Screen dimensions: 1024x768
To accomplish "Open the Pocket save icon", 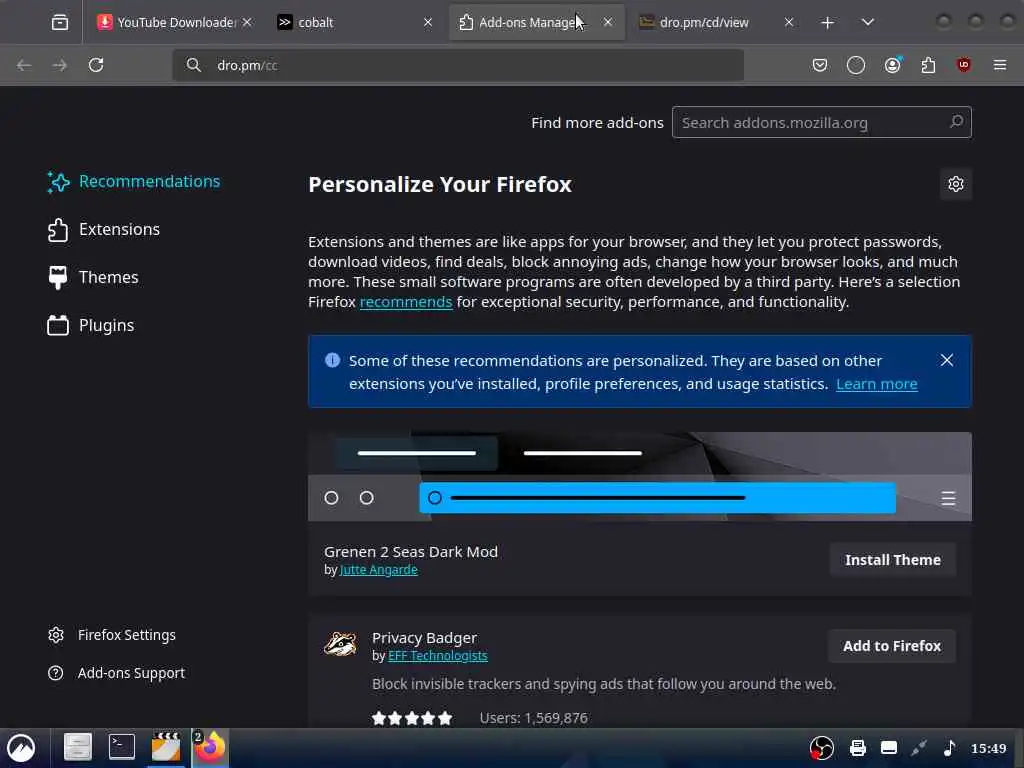I will pyautogui.click(x=820, y=65).
